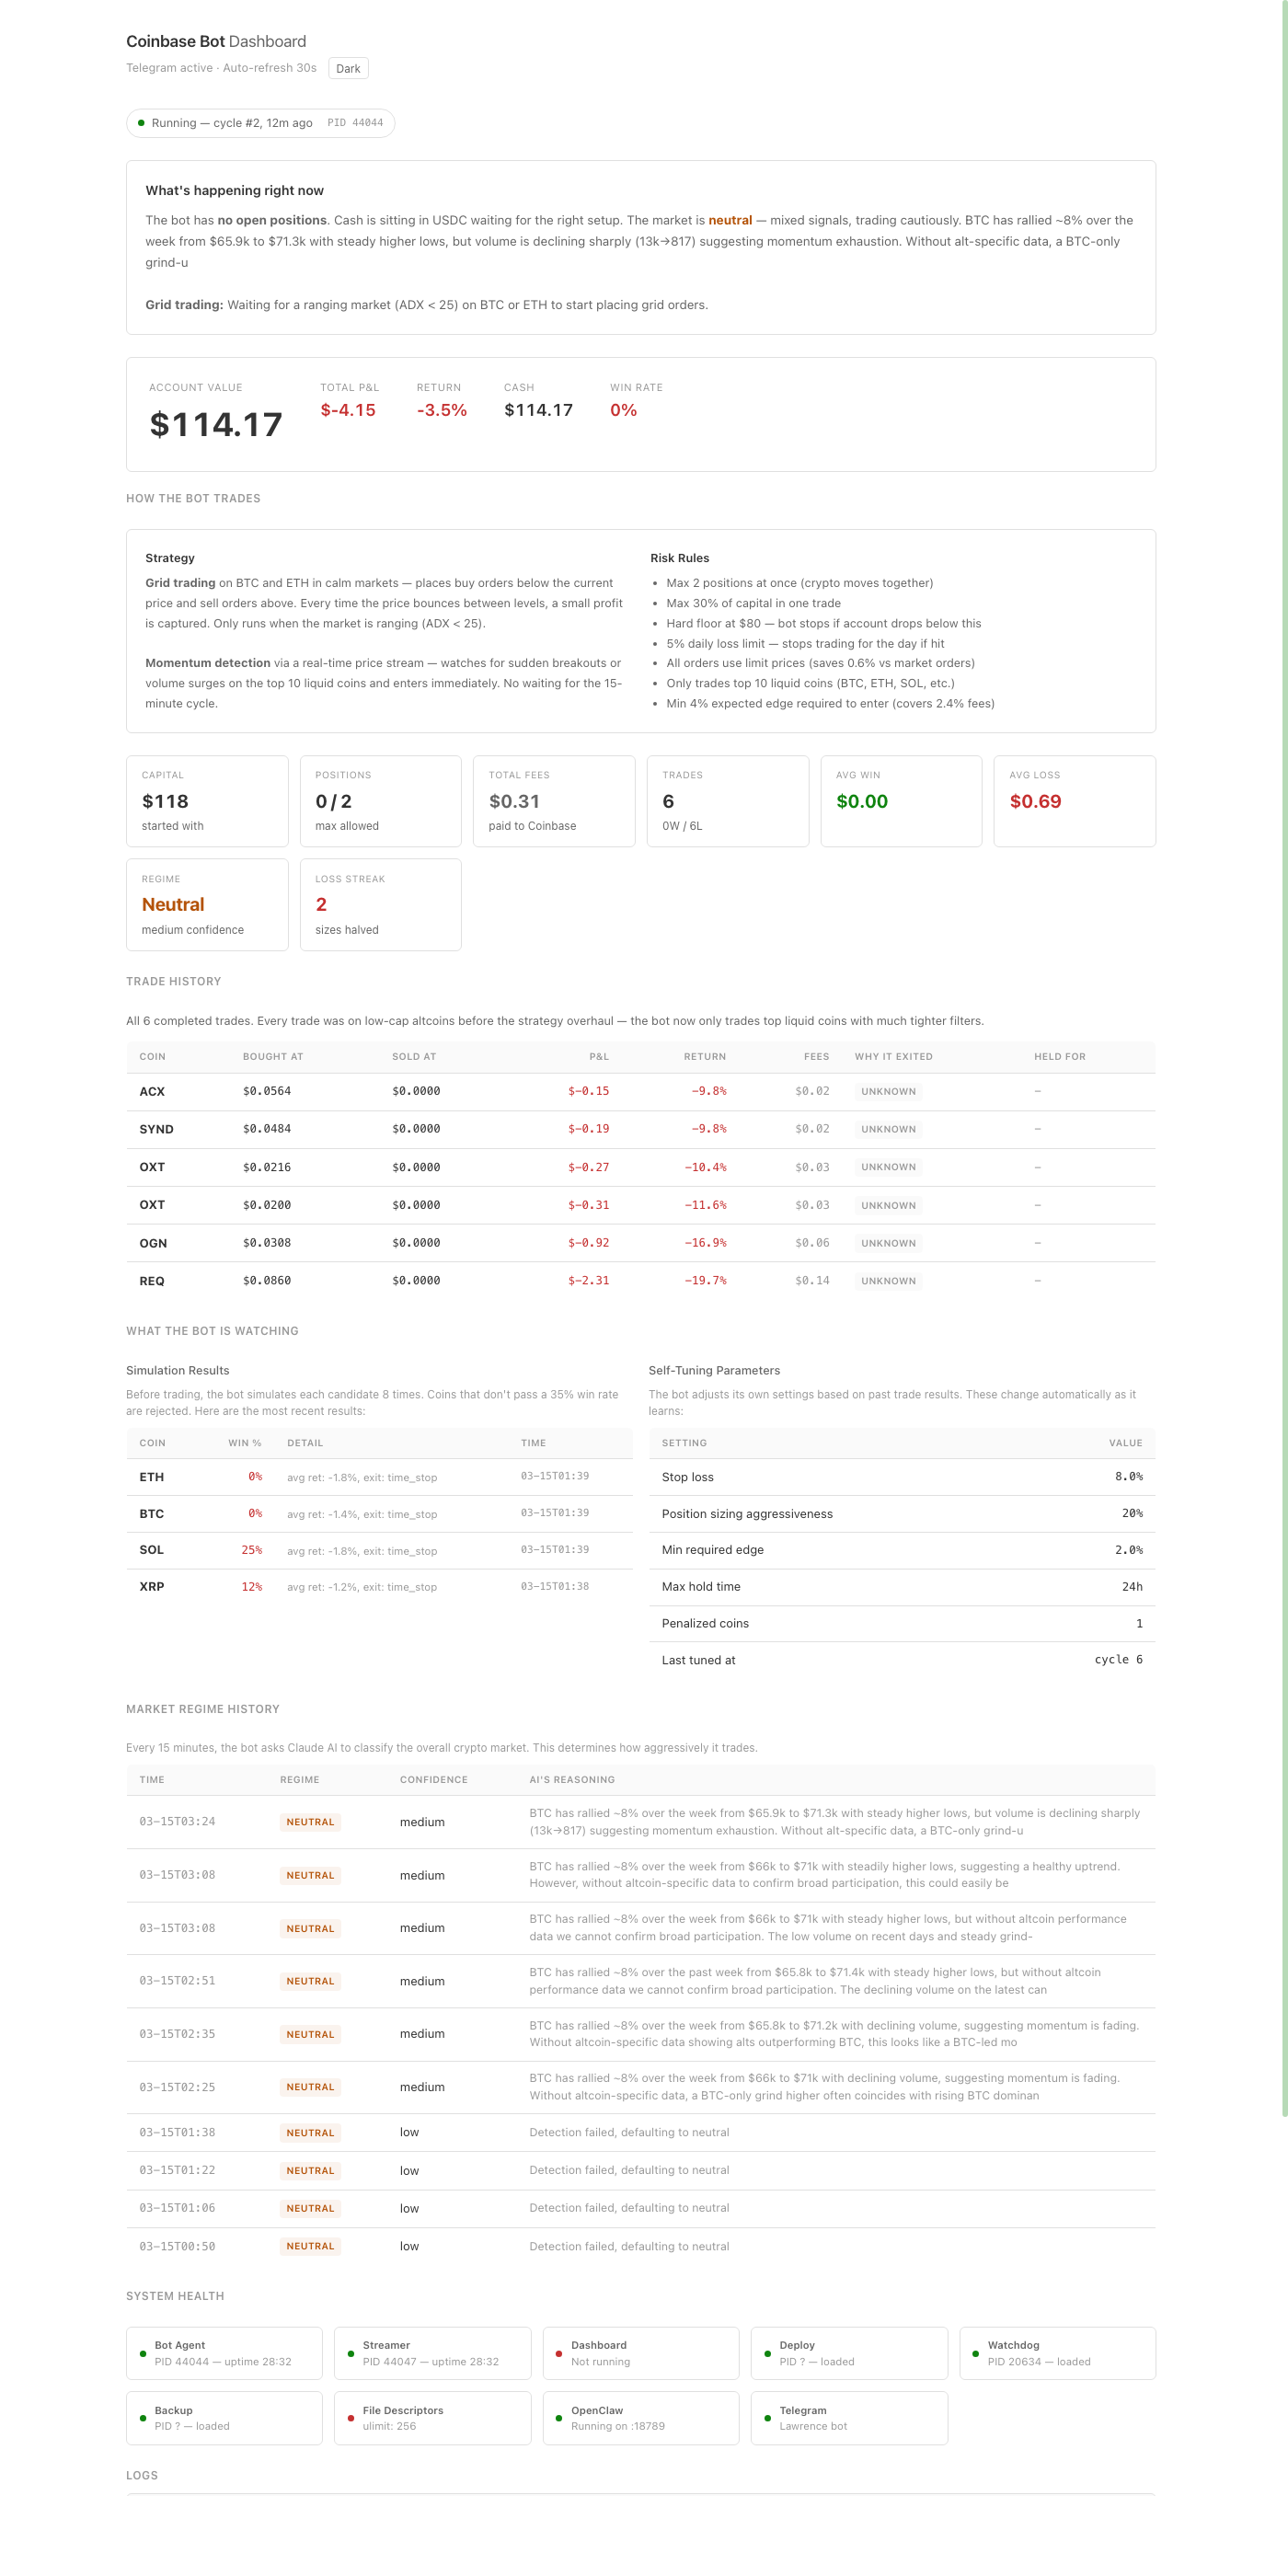Click the Win Rate value 0%

point(623,410)
